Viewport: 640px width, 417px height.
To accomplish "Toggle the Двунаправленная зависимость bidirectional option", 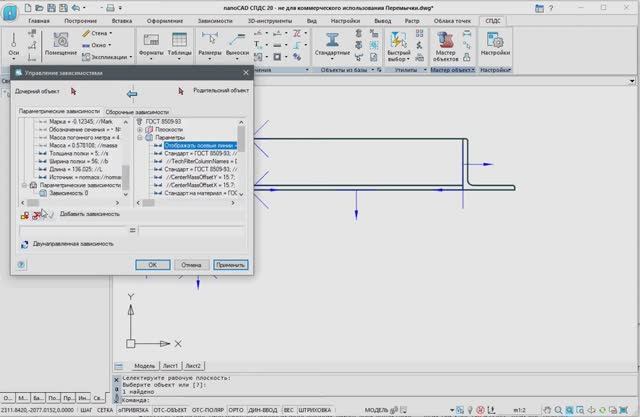I will point(68,244).
